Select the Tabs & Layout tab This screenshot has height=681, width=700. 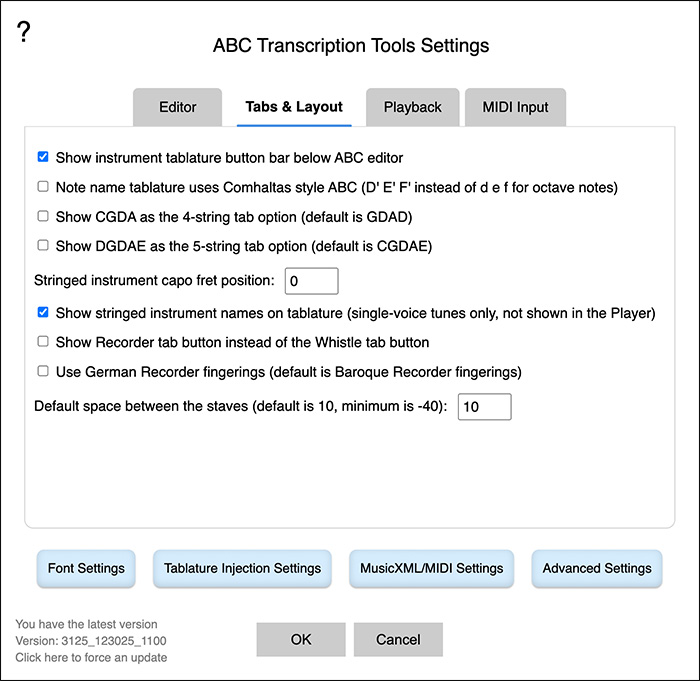pos(294,107)
